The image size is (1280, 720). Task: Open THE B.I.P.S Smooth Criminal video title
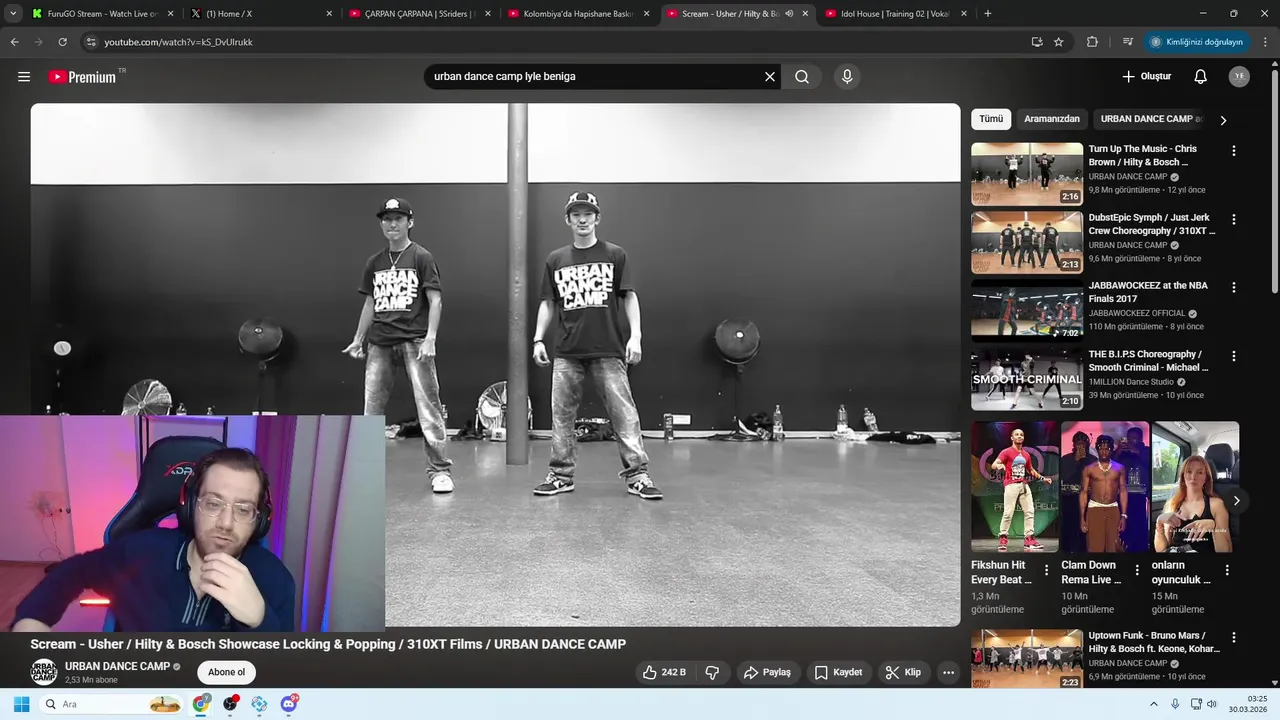pyautogui.click(x=1148, y=361)
